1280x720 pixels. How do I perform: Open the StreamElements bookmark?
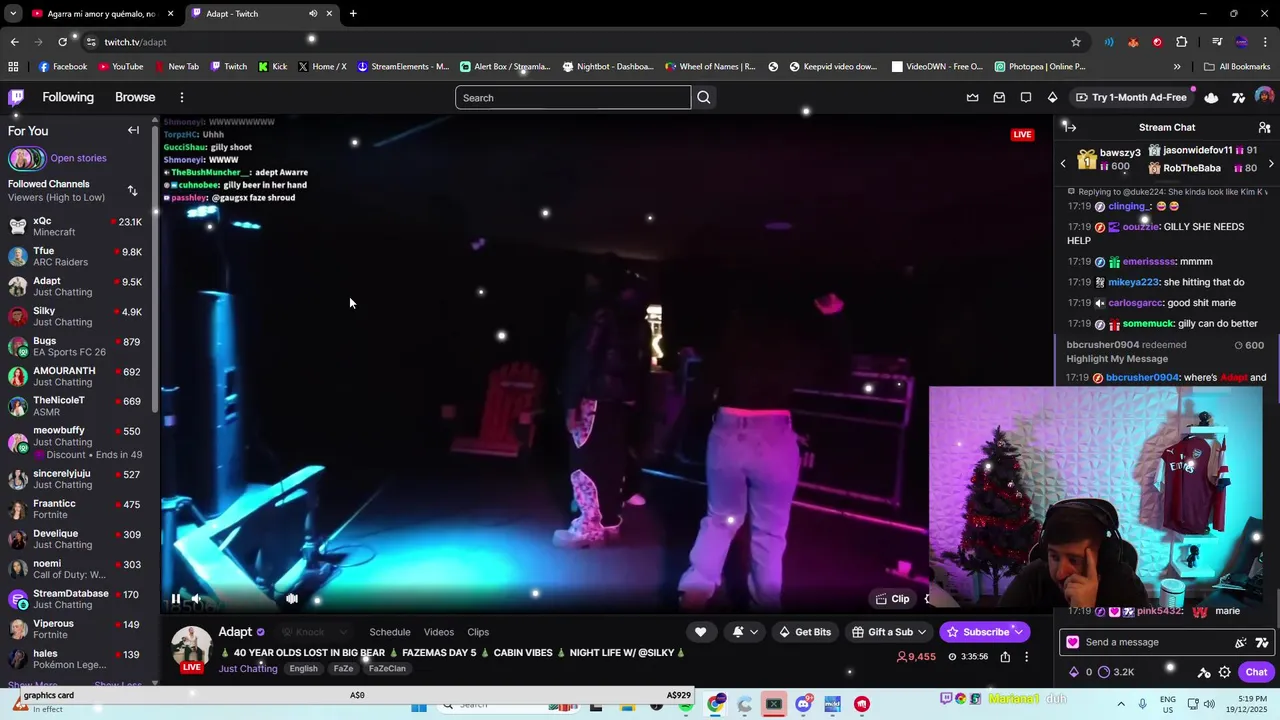[x=403, y=67]
